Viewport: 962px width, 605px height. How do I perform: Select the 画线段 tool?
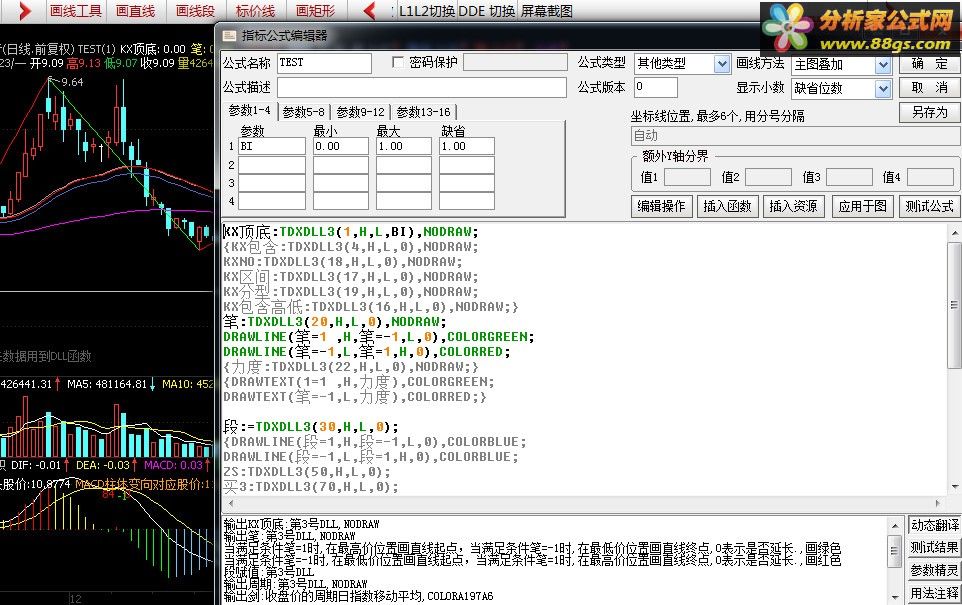click(x=195, y=10)
